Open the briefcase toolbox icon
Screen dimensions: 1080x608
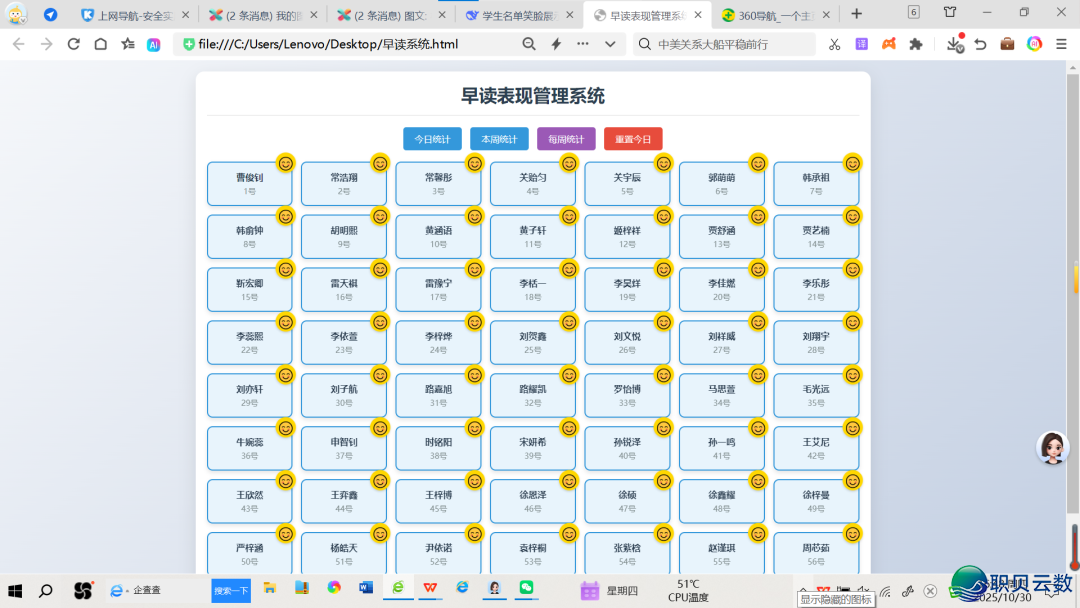(x=1005, y=45)
